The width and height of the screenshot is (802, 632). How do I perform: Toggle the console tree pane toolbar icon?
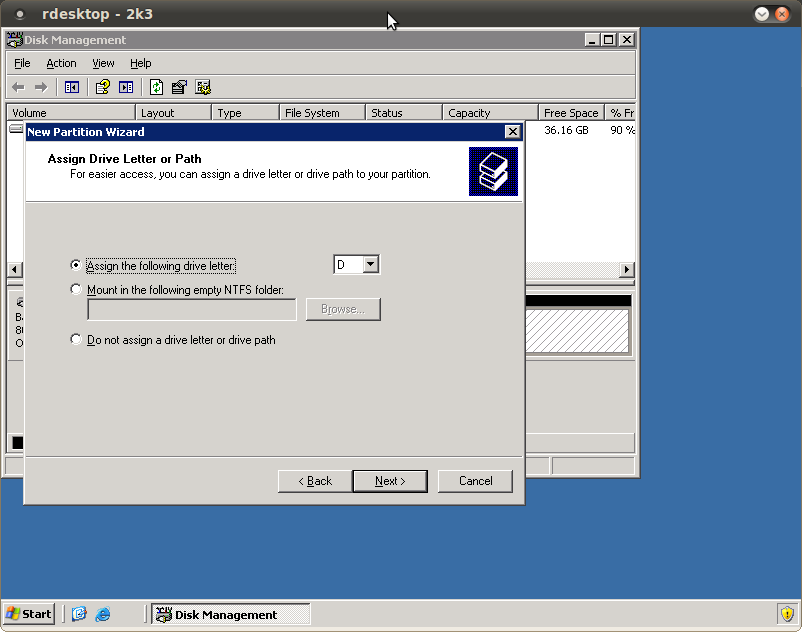72,87
